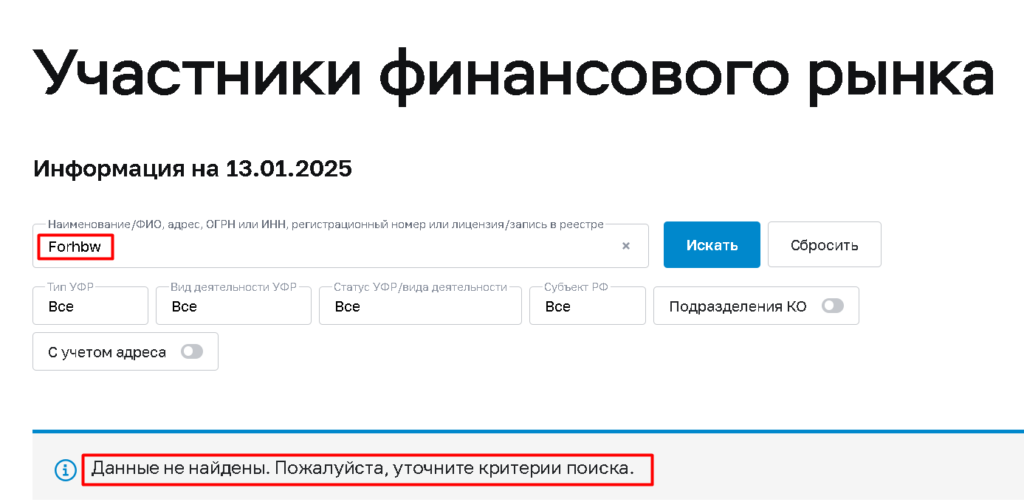Open the Тип УФР dropdown

click(90, 306)
